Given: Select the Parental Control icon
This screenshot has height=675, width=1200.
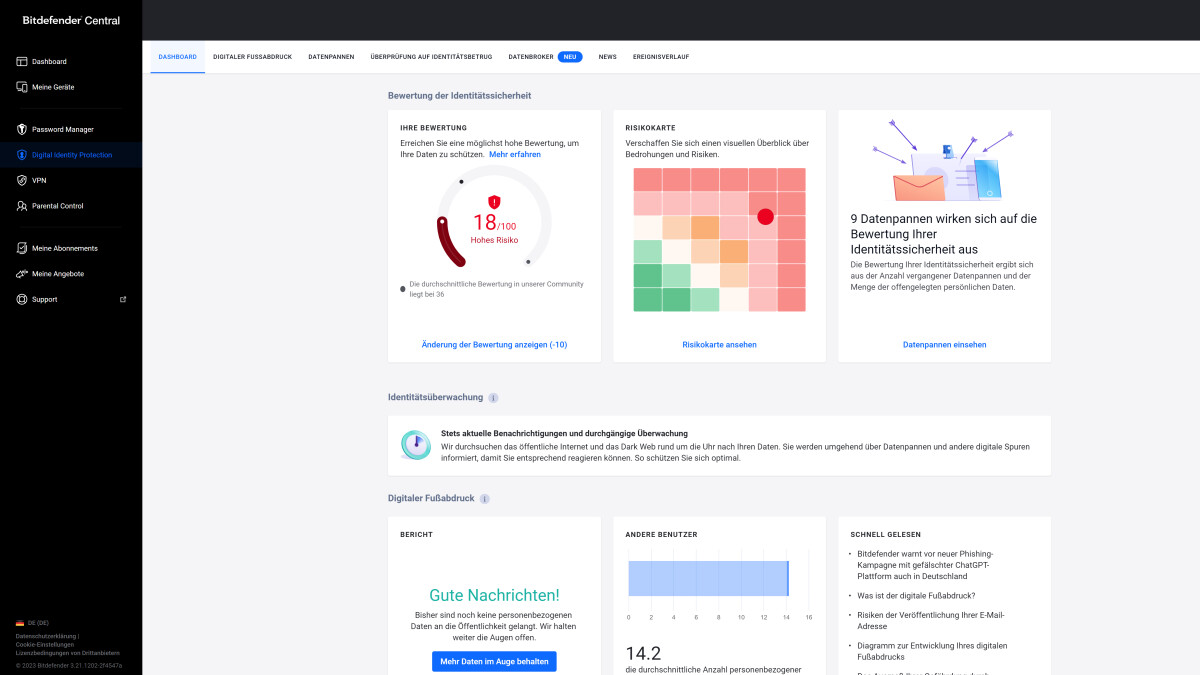Looking at the screenshot, I should [x=21, y=206].
